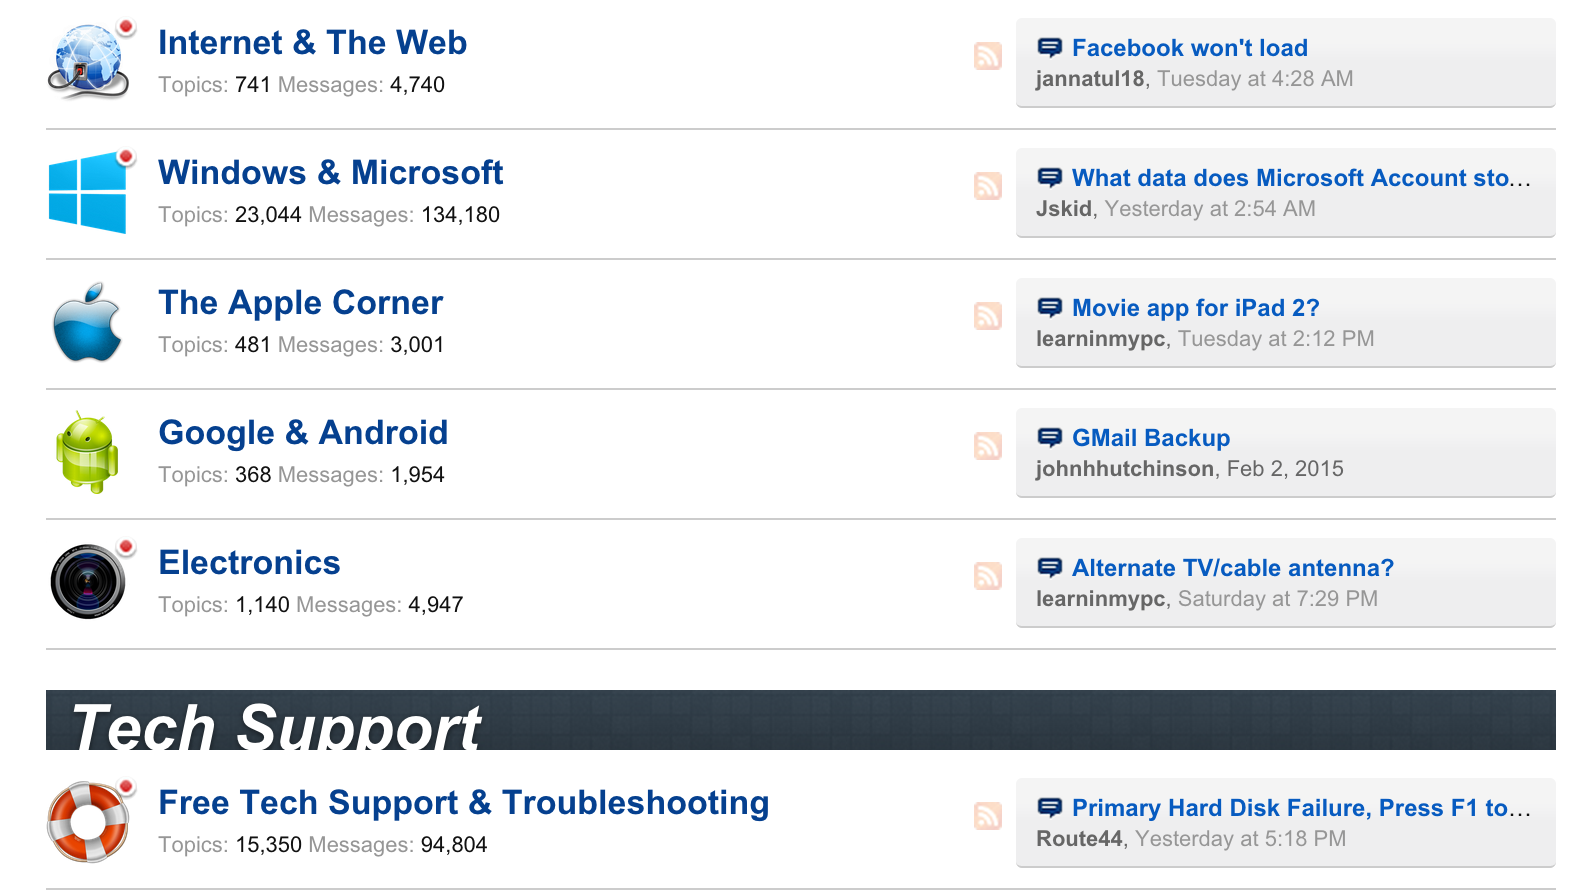Open the Internet & The Web forum
The width and height of the screenshot is (1594, 890).
[x=312, y=43]
